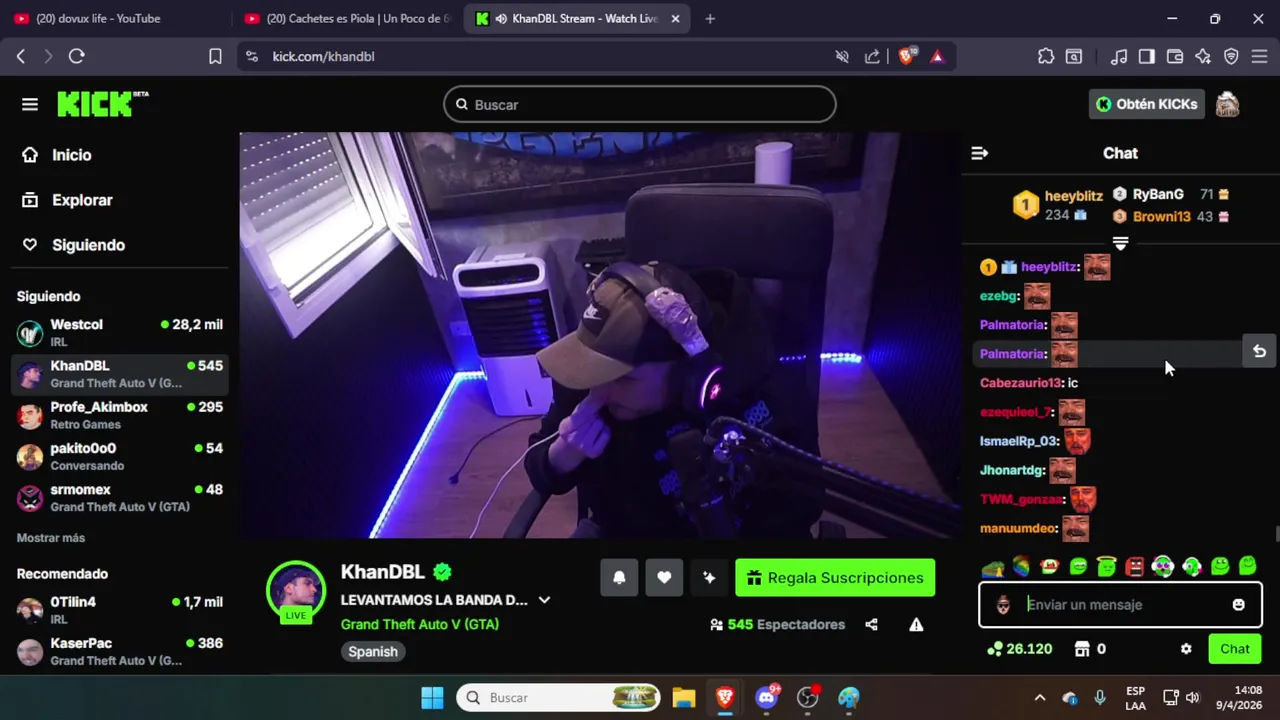Click the Obtén KICKs button
Image resolution: width=1280 pixels, height=720 pixels.
(1146, 104)
